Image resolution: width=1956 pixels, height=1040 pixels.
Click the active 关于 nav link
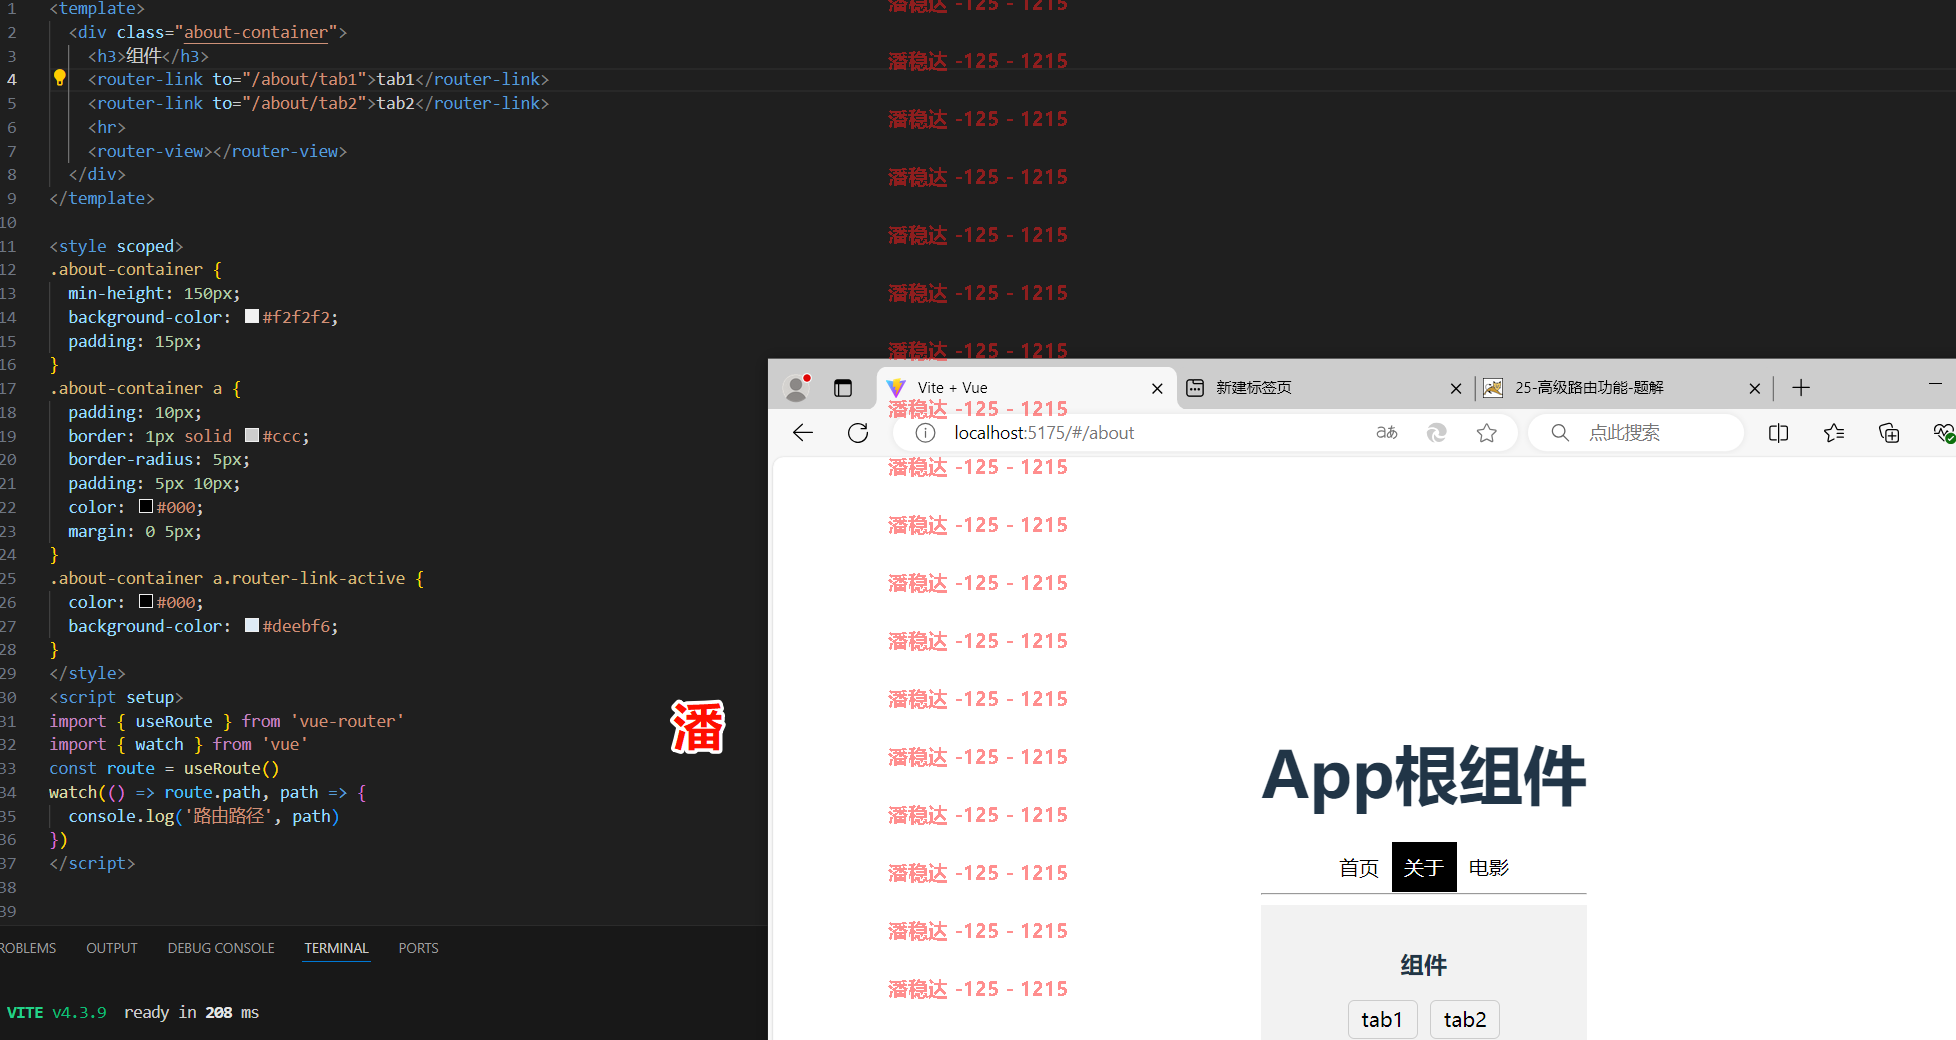(1424, 868)
